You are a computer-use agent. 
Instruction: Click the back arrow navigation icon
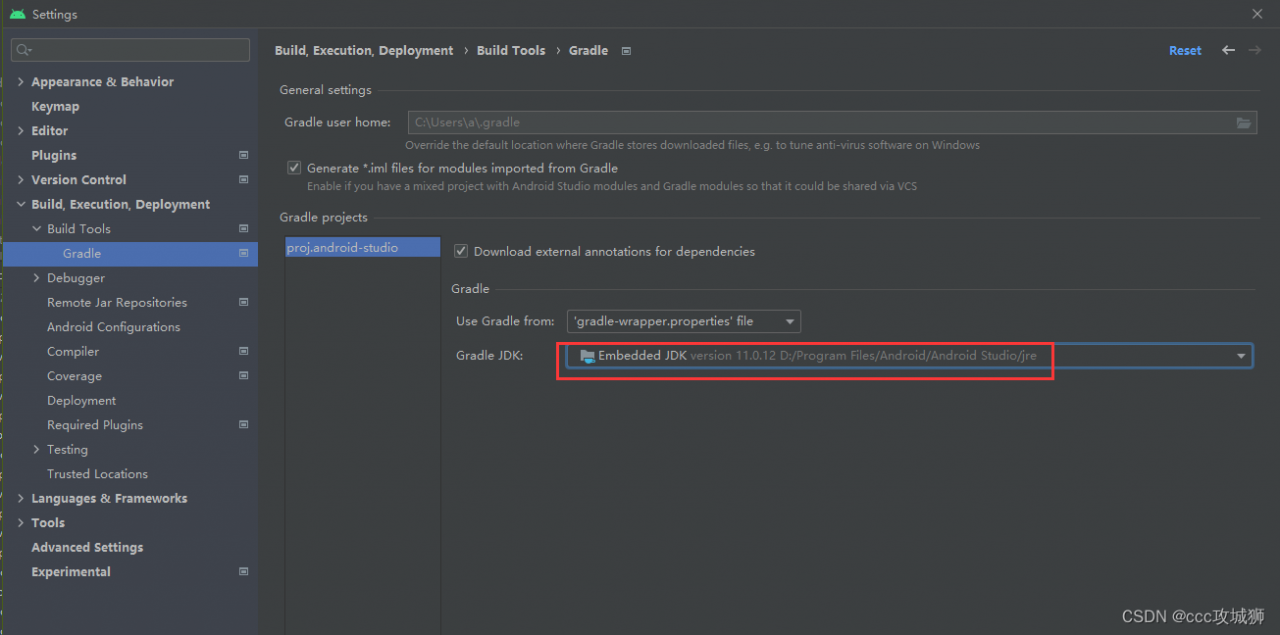[x=1228, y=50]
